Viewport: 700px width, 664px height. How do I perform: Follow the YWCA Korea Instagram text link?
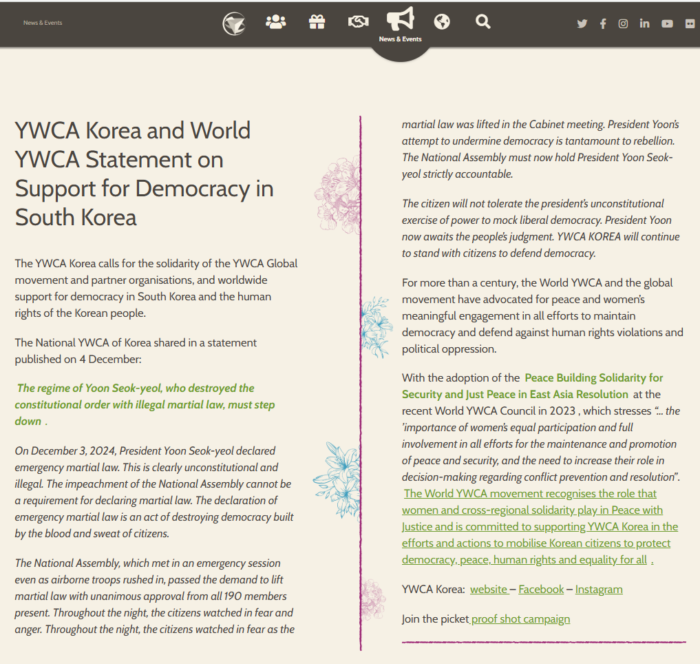[598, 589]
